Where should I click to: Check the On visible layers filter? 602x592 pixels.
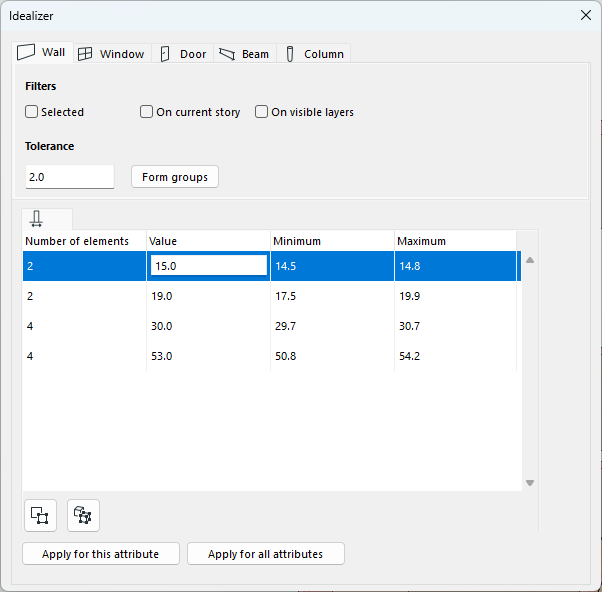[x=262, y=112]
